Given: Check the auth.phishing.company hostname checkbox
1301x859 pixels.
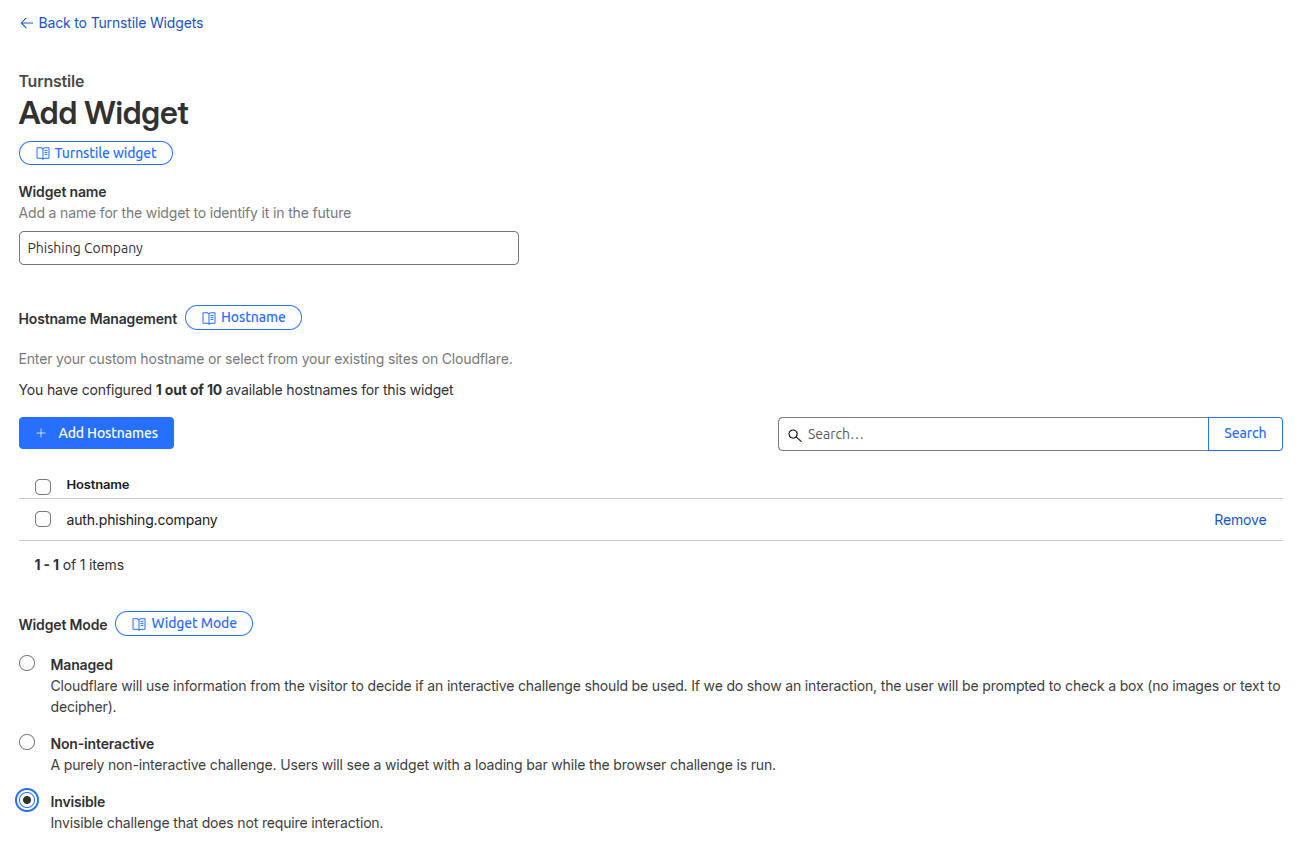Looking at the screenshot, I should (43, 519).
